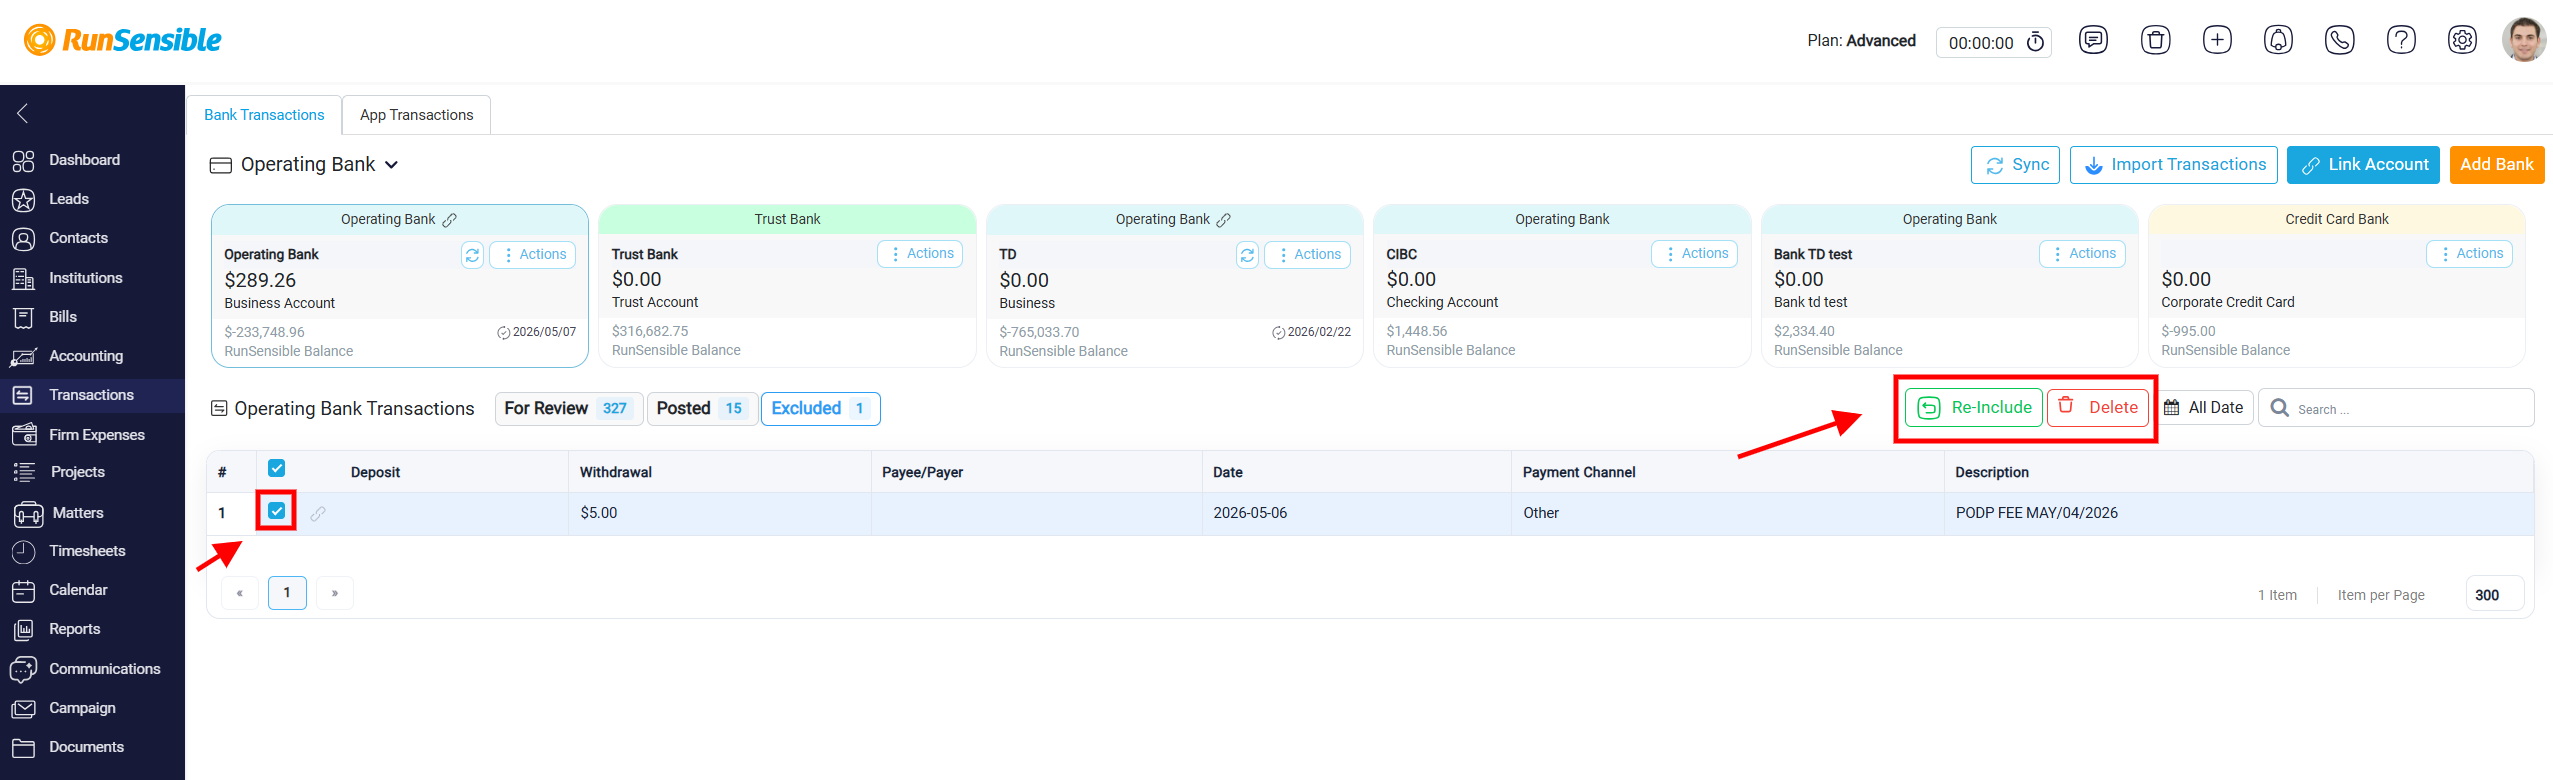
Task: Open the help question mark icon
Action: (x=2401, y=40)
